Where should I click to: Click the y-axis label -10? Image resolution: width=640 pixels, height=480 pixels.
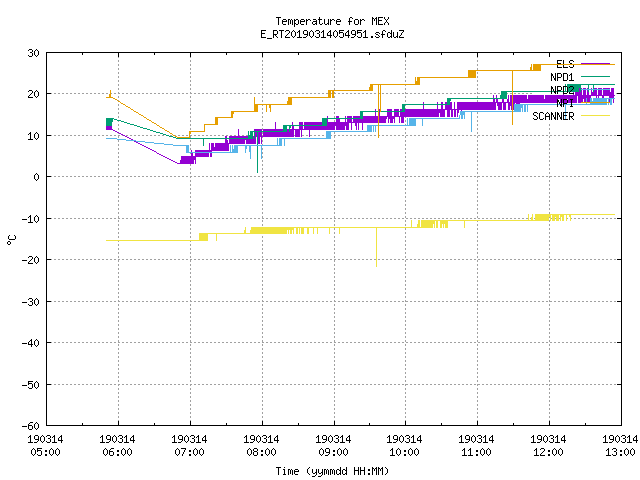click(31, 219)
